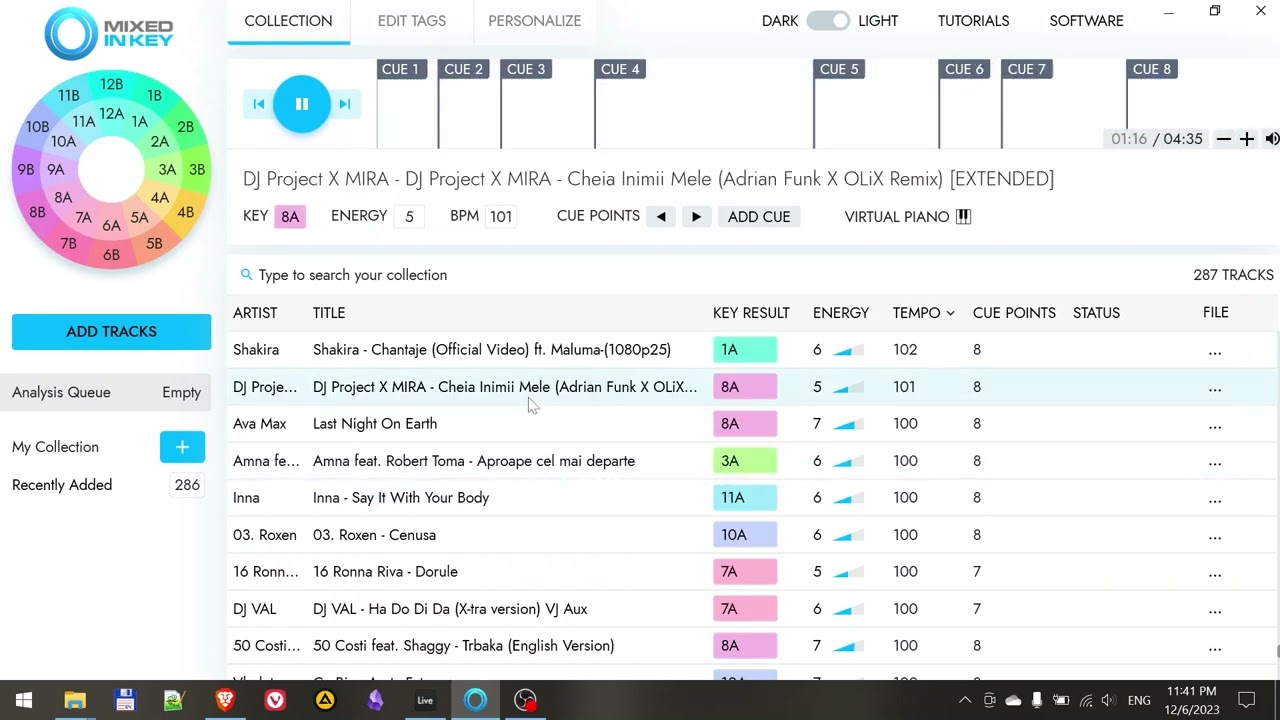1280x720 pixels.
Task: Open the Windows notification center
Action: [x=1247, y=700]
